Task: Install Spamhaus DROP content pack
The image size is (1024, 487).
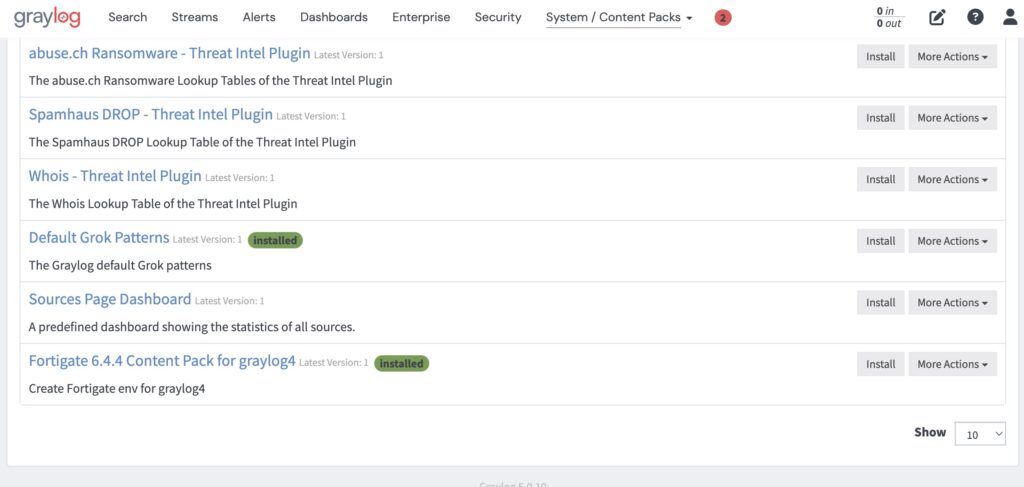Action: point(880,118)
